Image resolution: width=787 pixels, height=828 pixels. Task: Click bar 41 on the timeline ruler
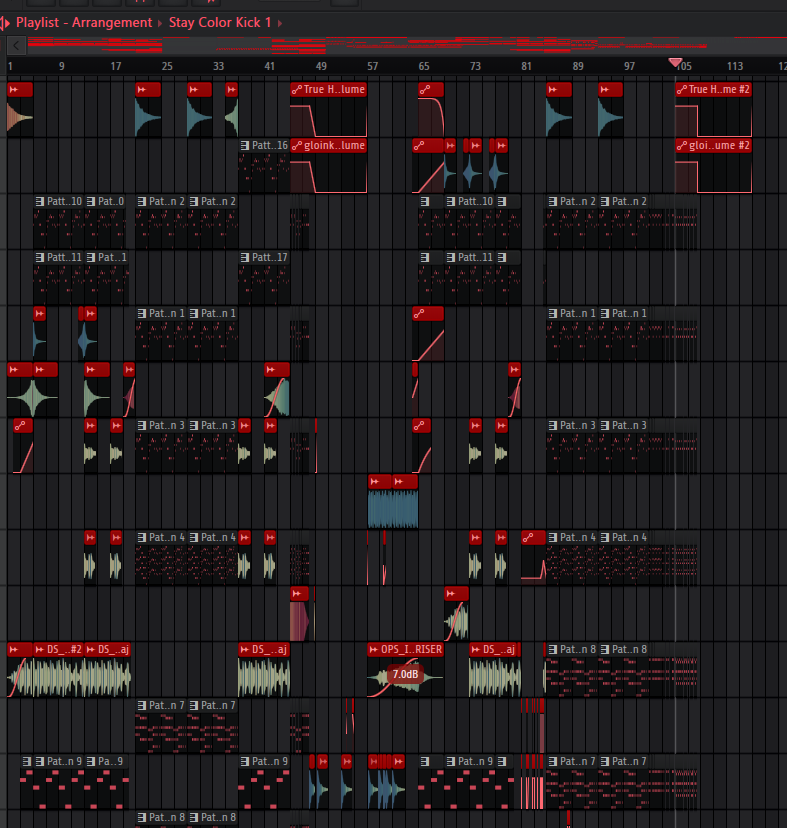click(x=269, y=67)
